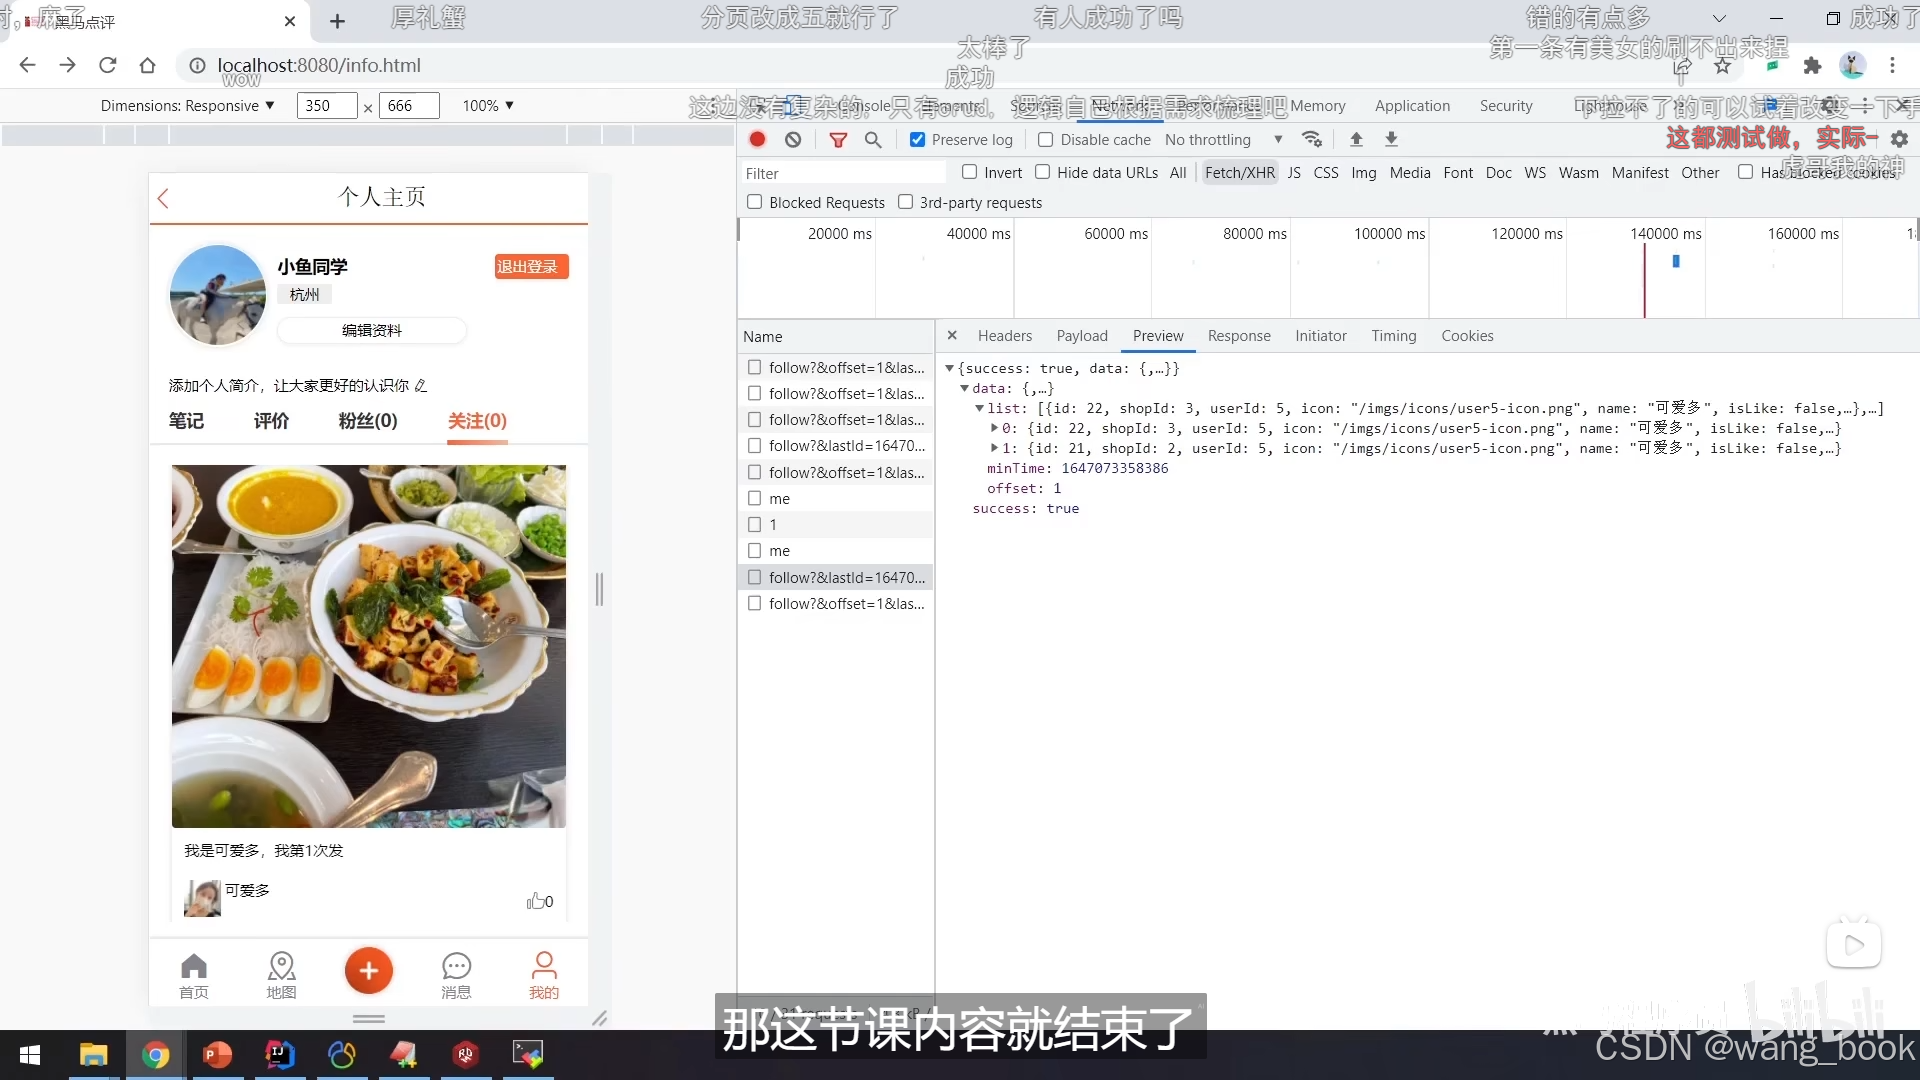Tap the 消息 messages nav icon
This screenshot has width=1920, height=1080.
(x=456, y=975)
